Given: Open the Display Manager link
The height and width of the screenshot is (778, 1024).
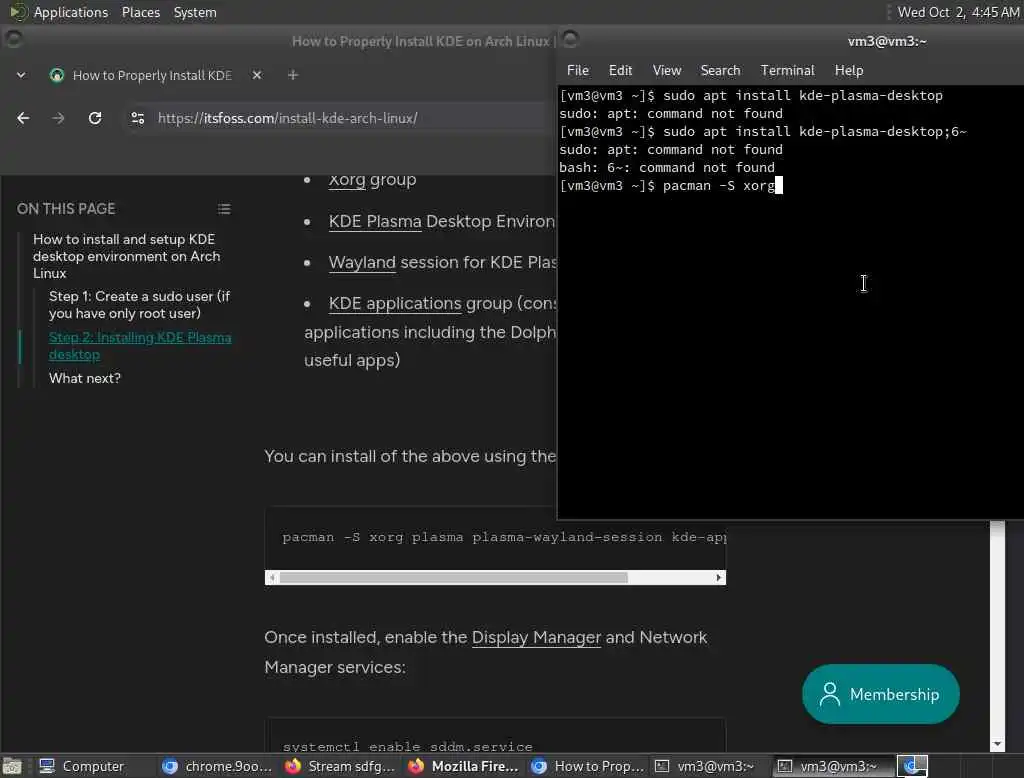Looking at the screenshot, I should (x=536, y=638).
